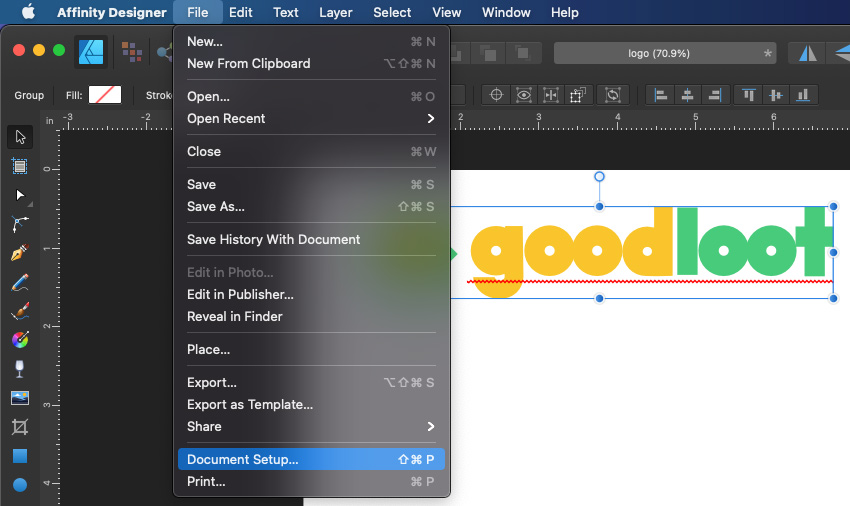Viewport: 850px width, 506px height.
Task: Click Align Right icon
Action: point(715,95)
